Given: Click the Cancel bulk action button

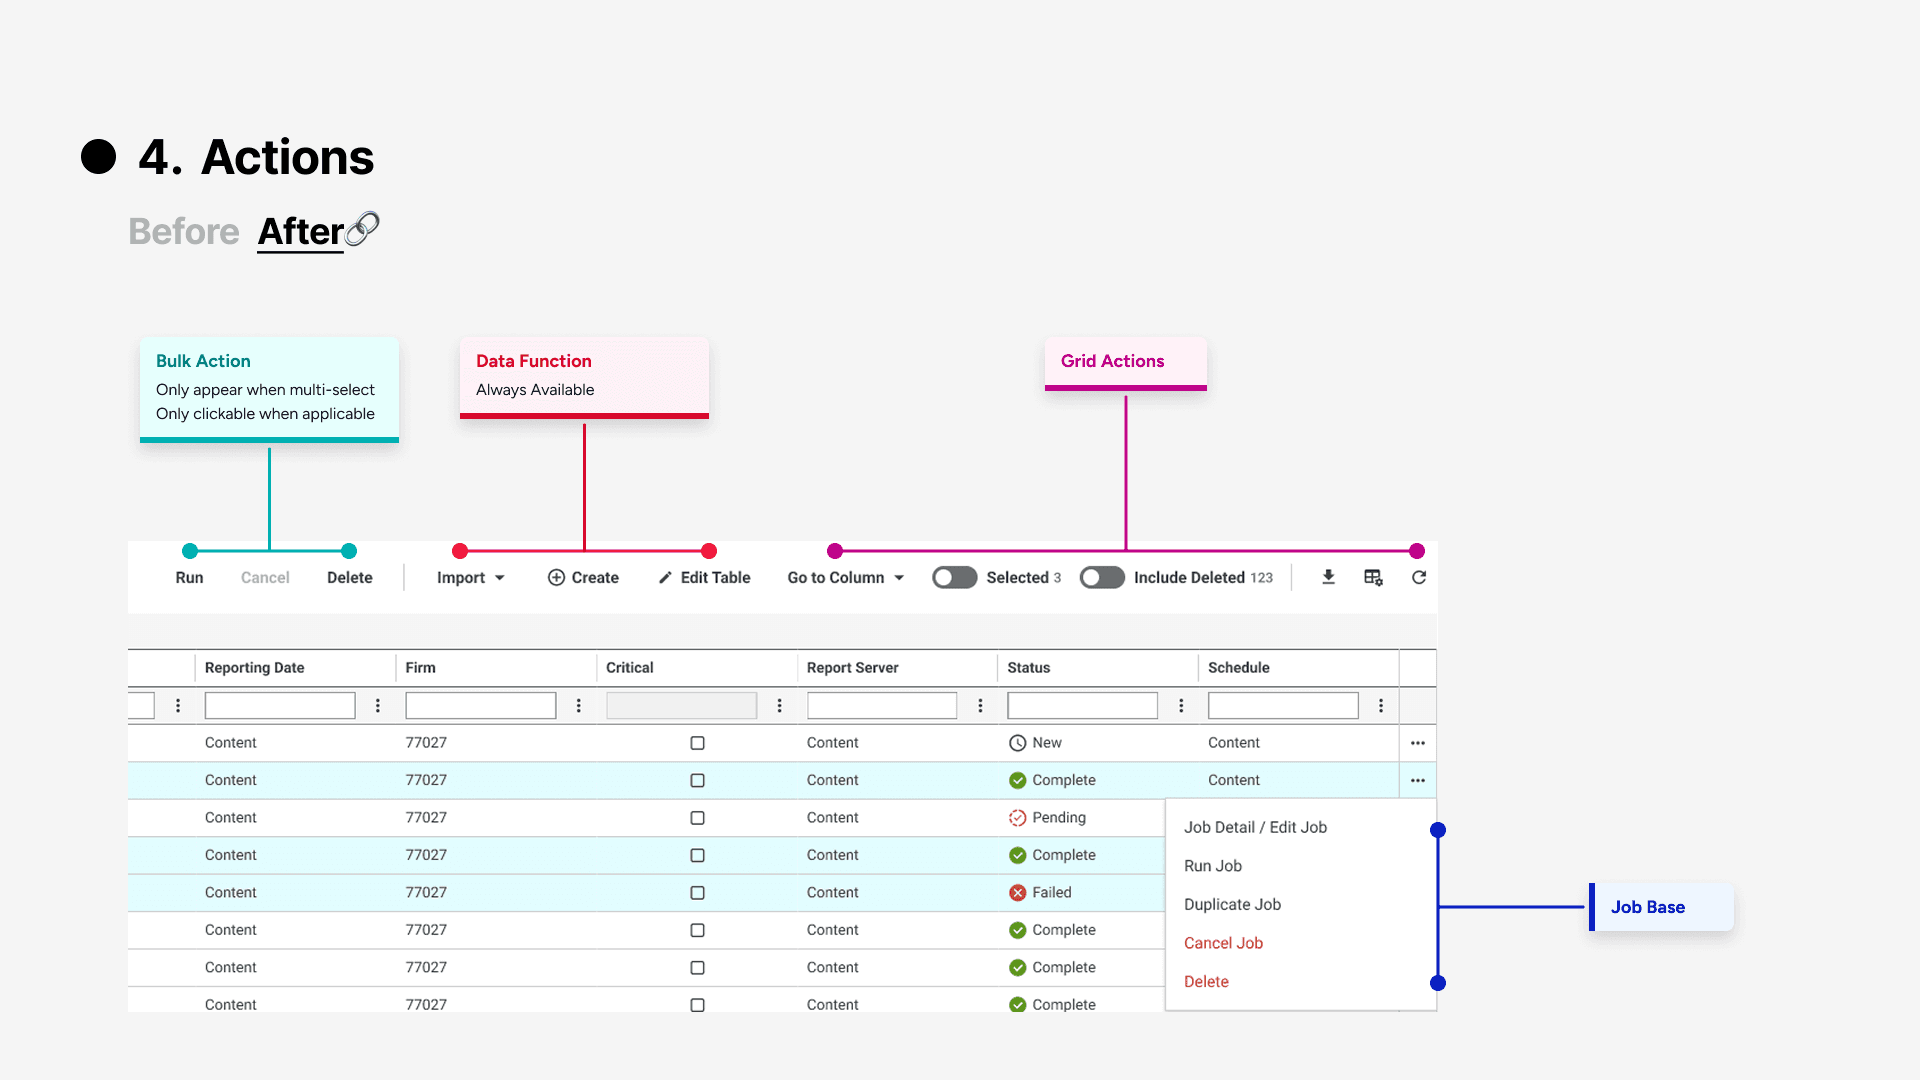Looking at the screenshot, I should 265,578.
